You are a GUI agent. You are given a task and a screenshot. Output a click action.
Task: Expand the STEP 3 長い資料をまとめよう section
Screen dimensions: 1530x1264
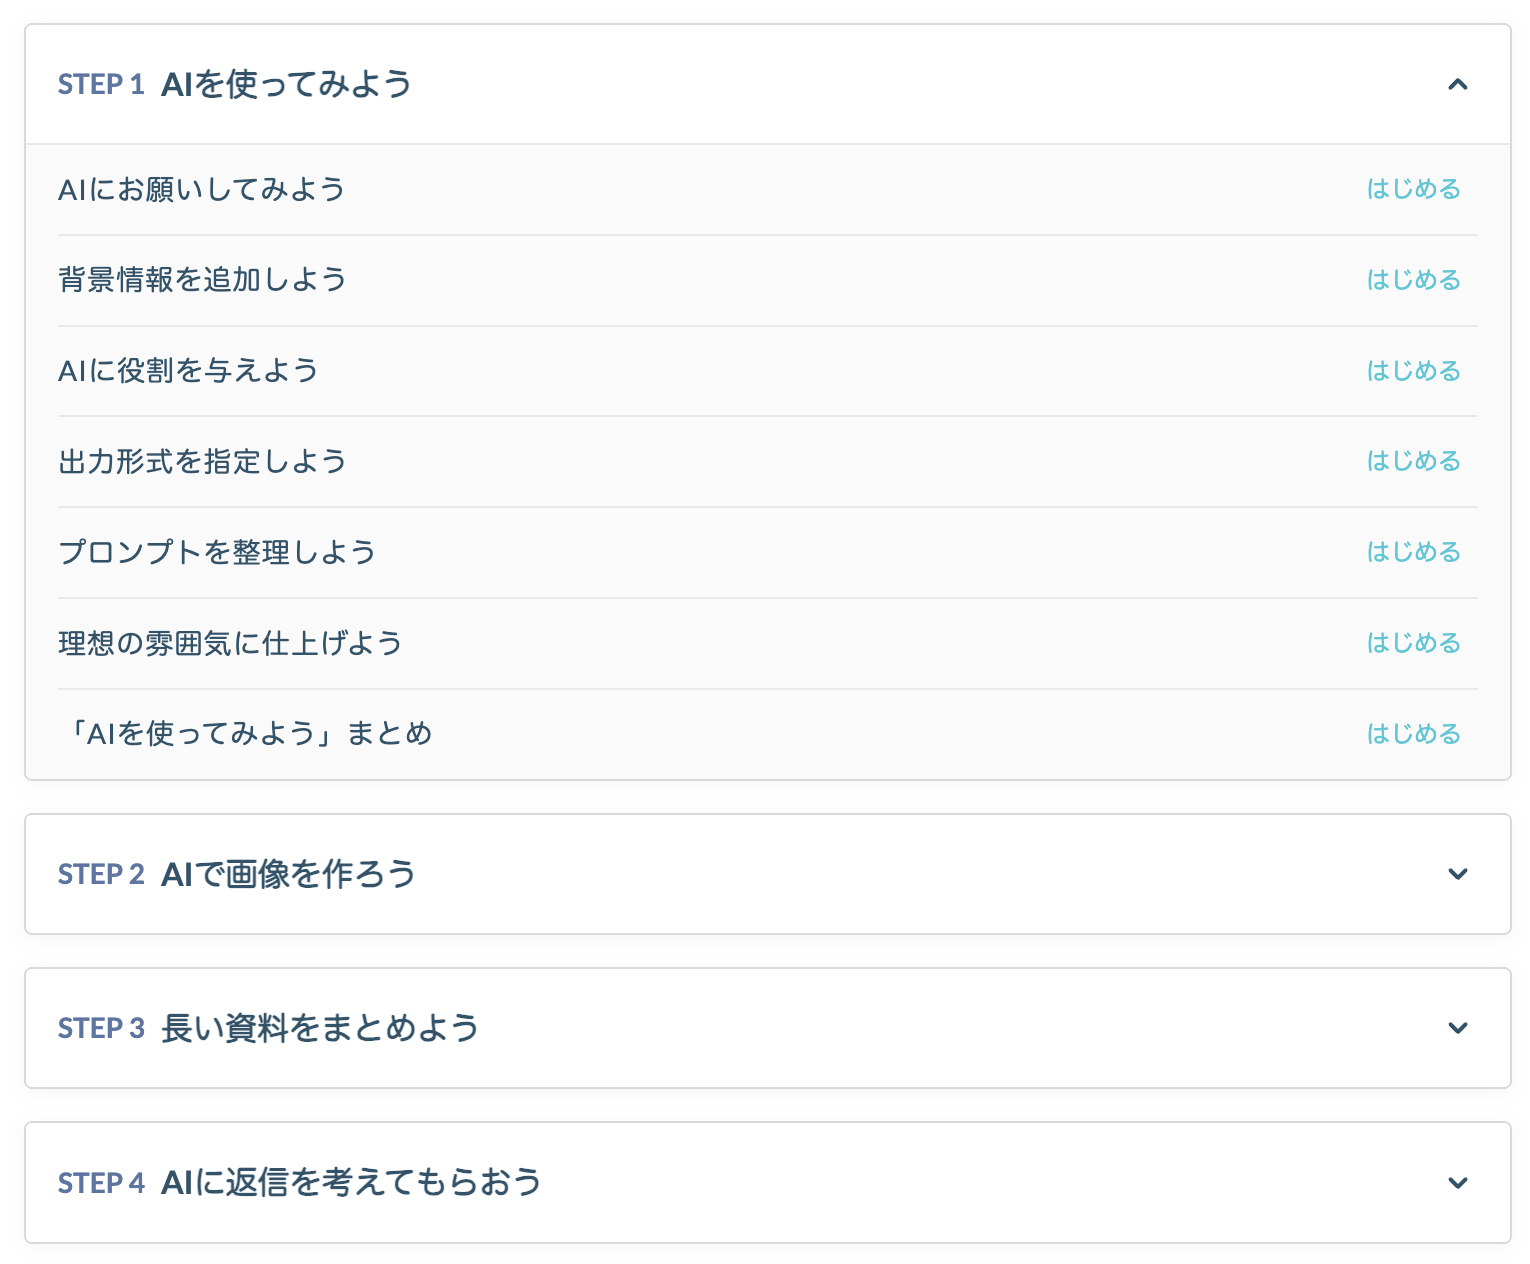tap(1459, 1028)
